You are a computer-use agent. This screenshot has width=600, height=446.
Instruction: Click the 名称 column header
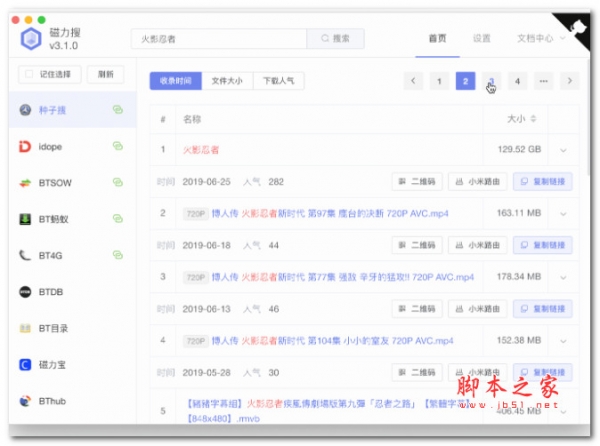pyautogui.click(x=192, y=119)
